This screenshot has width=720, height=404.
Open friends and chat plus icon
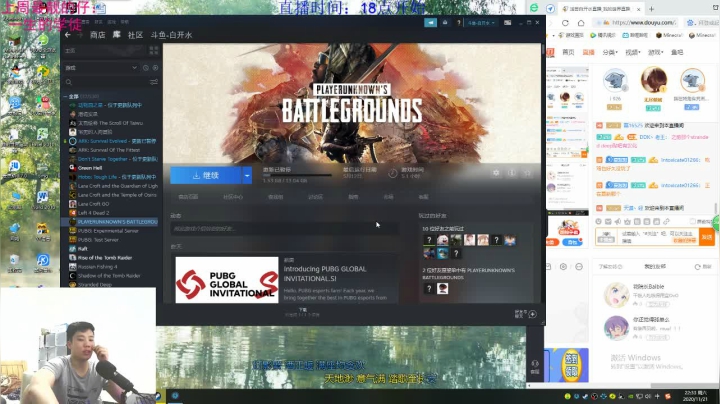point(532,314)
